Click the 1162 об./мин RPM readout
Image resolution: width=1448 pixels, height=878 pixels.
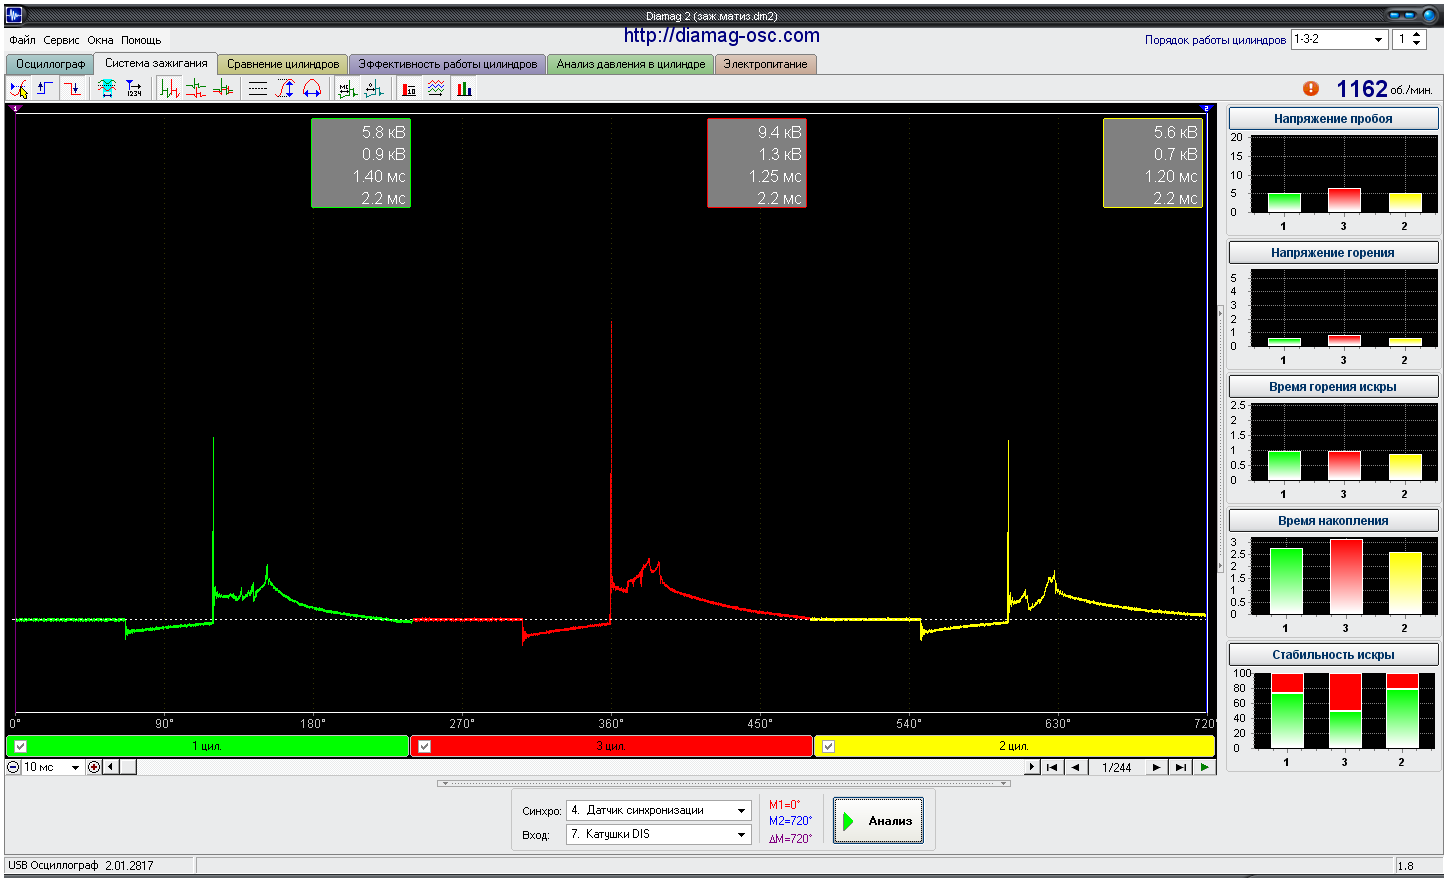click(1384, 89)
